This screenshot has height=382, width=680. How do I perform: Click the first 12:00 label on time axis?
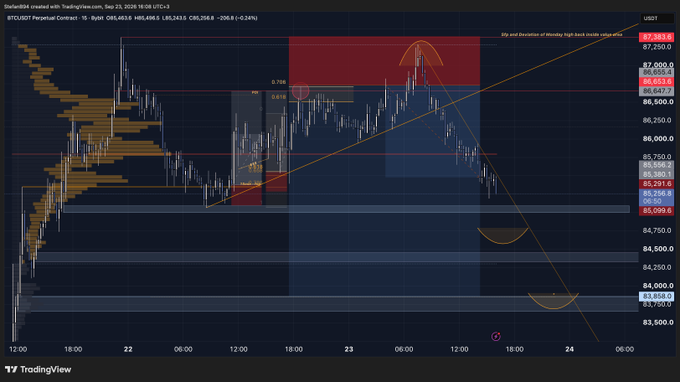(x=18, y=349)
